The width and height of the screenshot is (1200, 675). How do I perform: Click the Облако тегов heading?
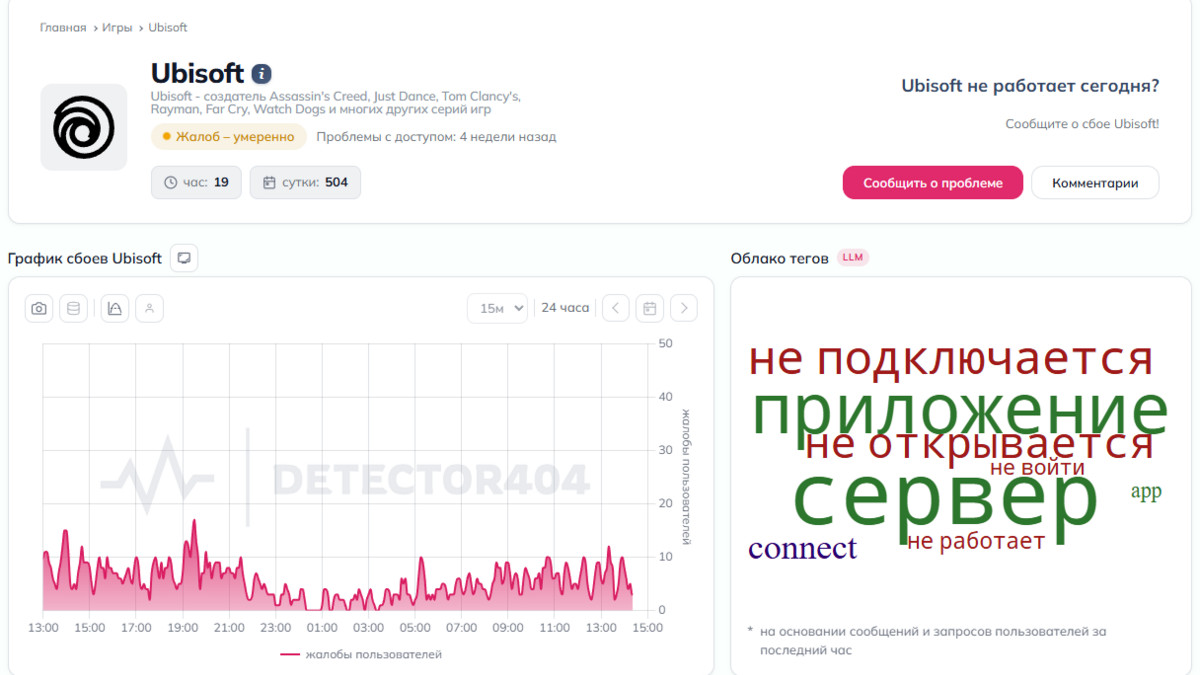[x=779, y=258]
